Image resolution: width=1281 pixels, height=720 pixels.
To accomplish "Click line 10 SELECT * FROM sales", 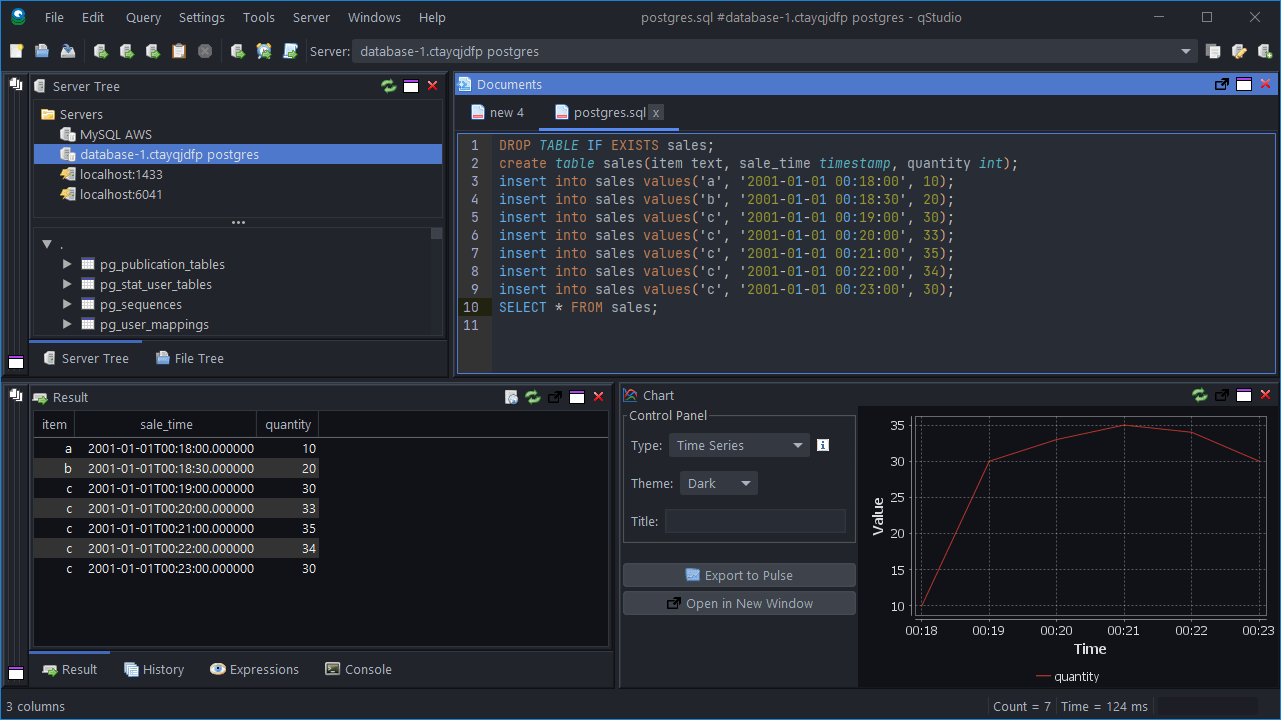I will 579,307.
